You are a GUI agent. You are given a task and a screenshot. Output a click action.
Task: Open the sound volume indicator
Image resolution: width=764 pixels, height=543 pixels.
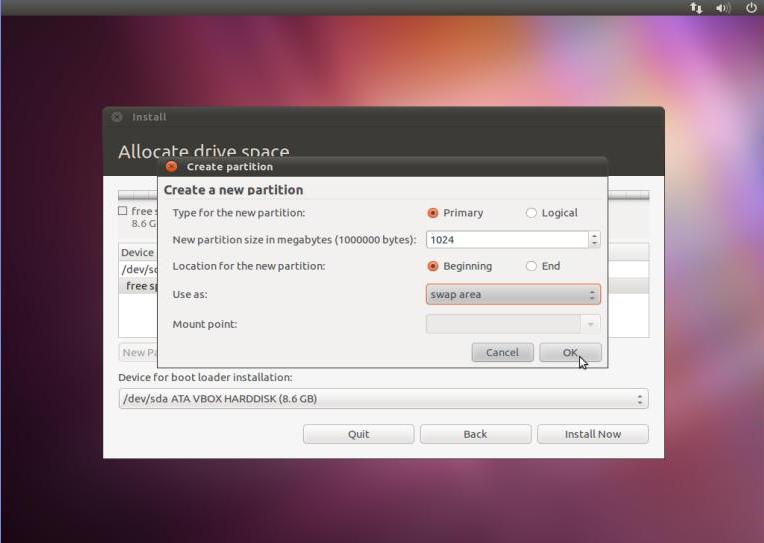(x=723, y=8)
